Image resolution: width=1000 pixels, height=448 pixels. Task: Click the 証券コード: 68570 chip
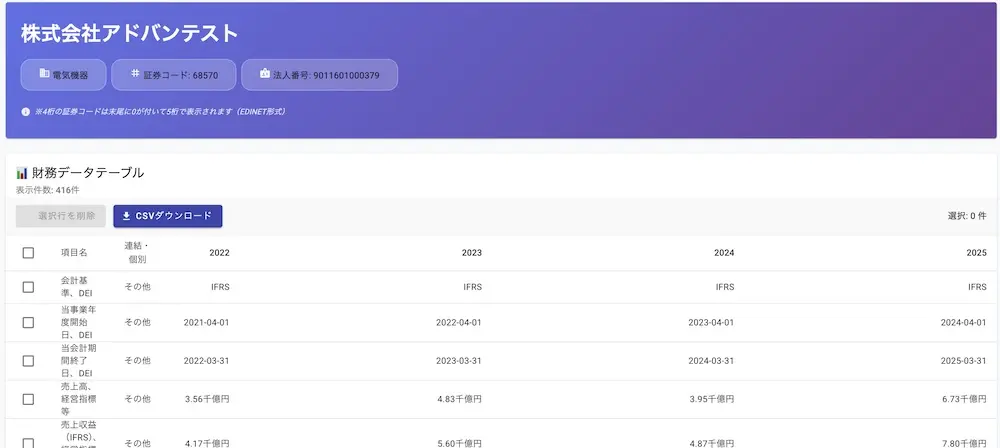[174, 75]
